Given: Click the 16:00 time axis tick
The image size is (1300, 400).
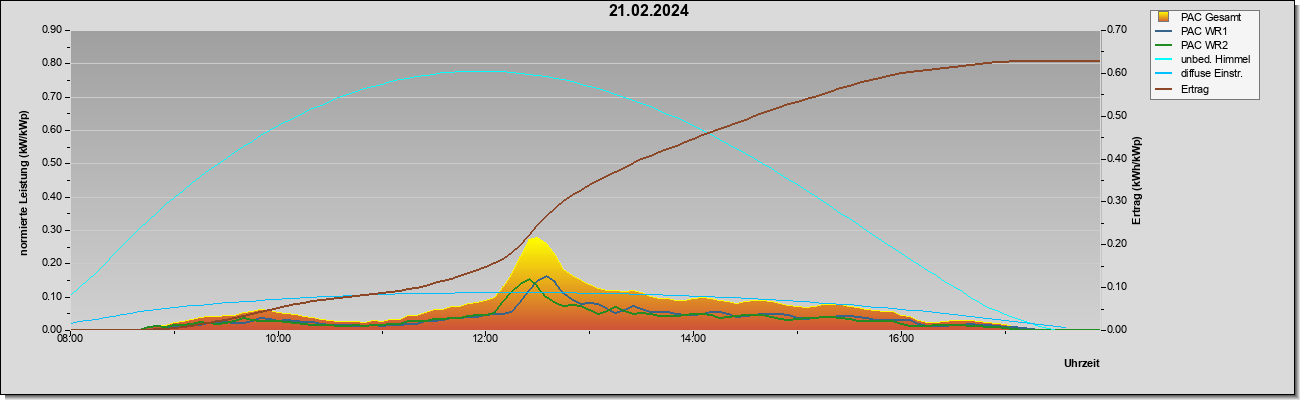Looking at the screenshot, I should [900, 339].
